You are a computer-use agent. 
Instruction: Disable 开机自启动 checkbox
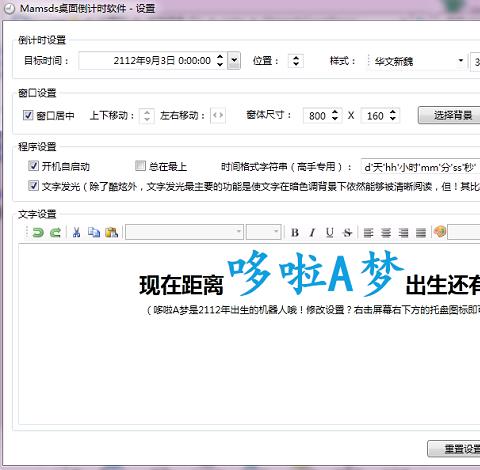(33, 166)
